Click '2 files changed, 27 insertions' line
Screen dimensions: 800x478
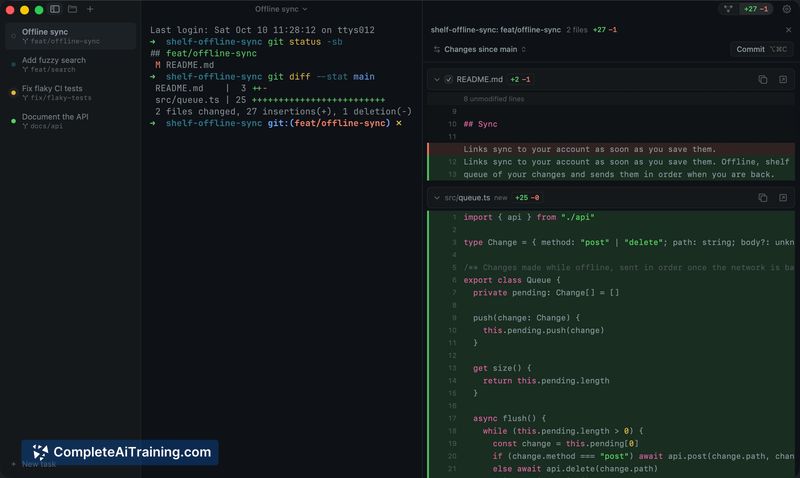point(283,112)
